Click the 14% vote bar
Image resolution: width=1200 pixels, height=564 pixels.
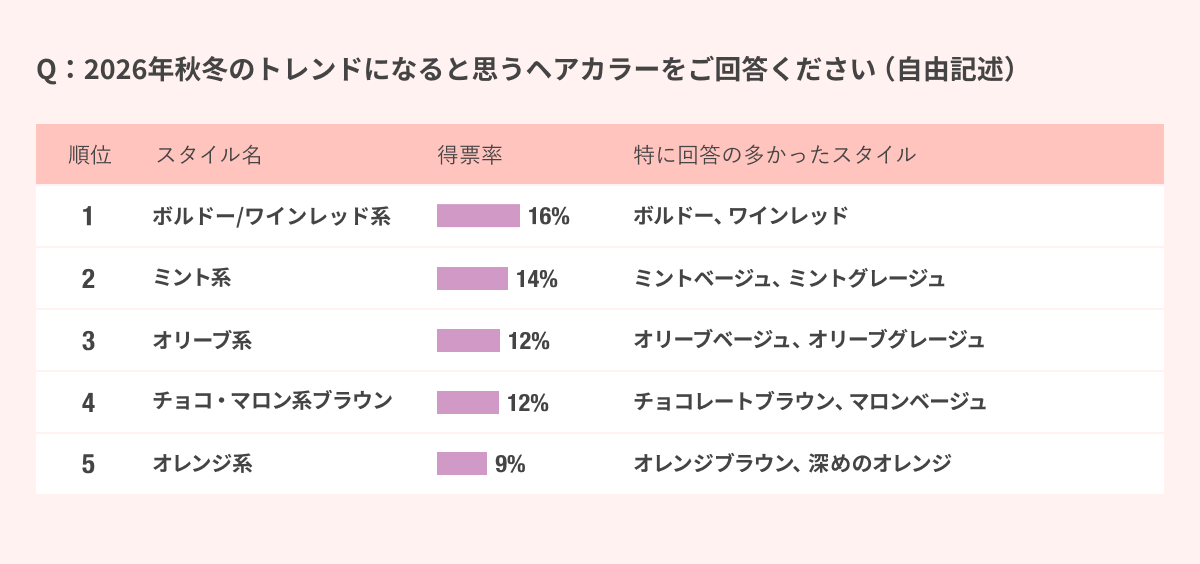pyautogui.click(x=472, y=278)
